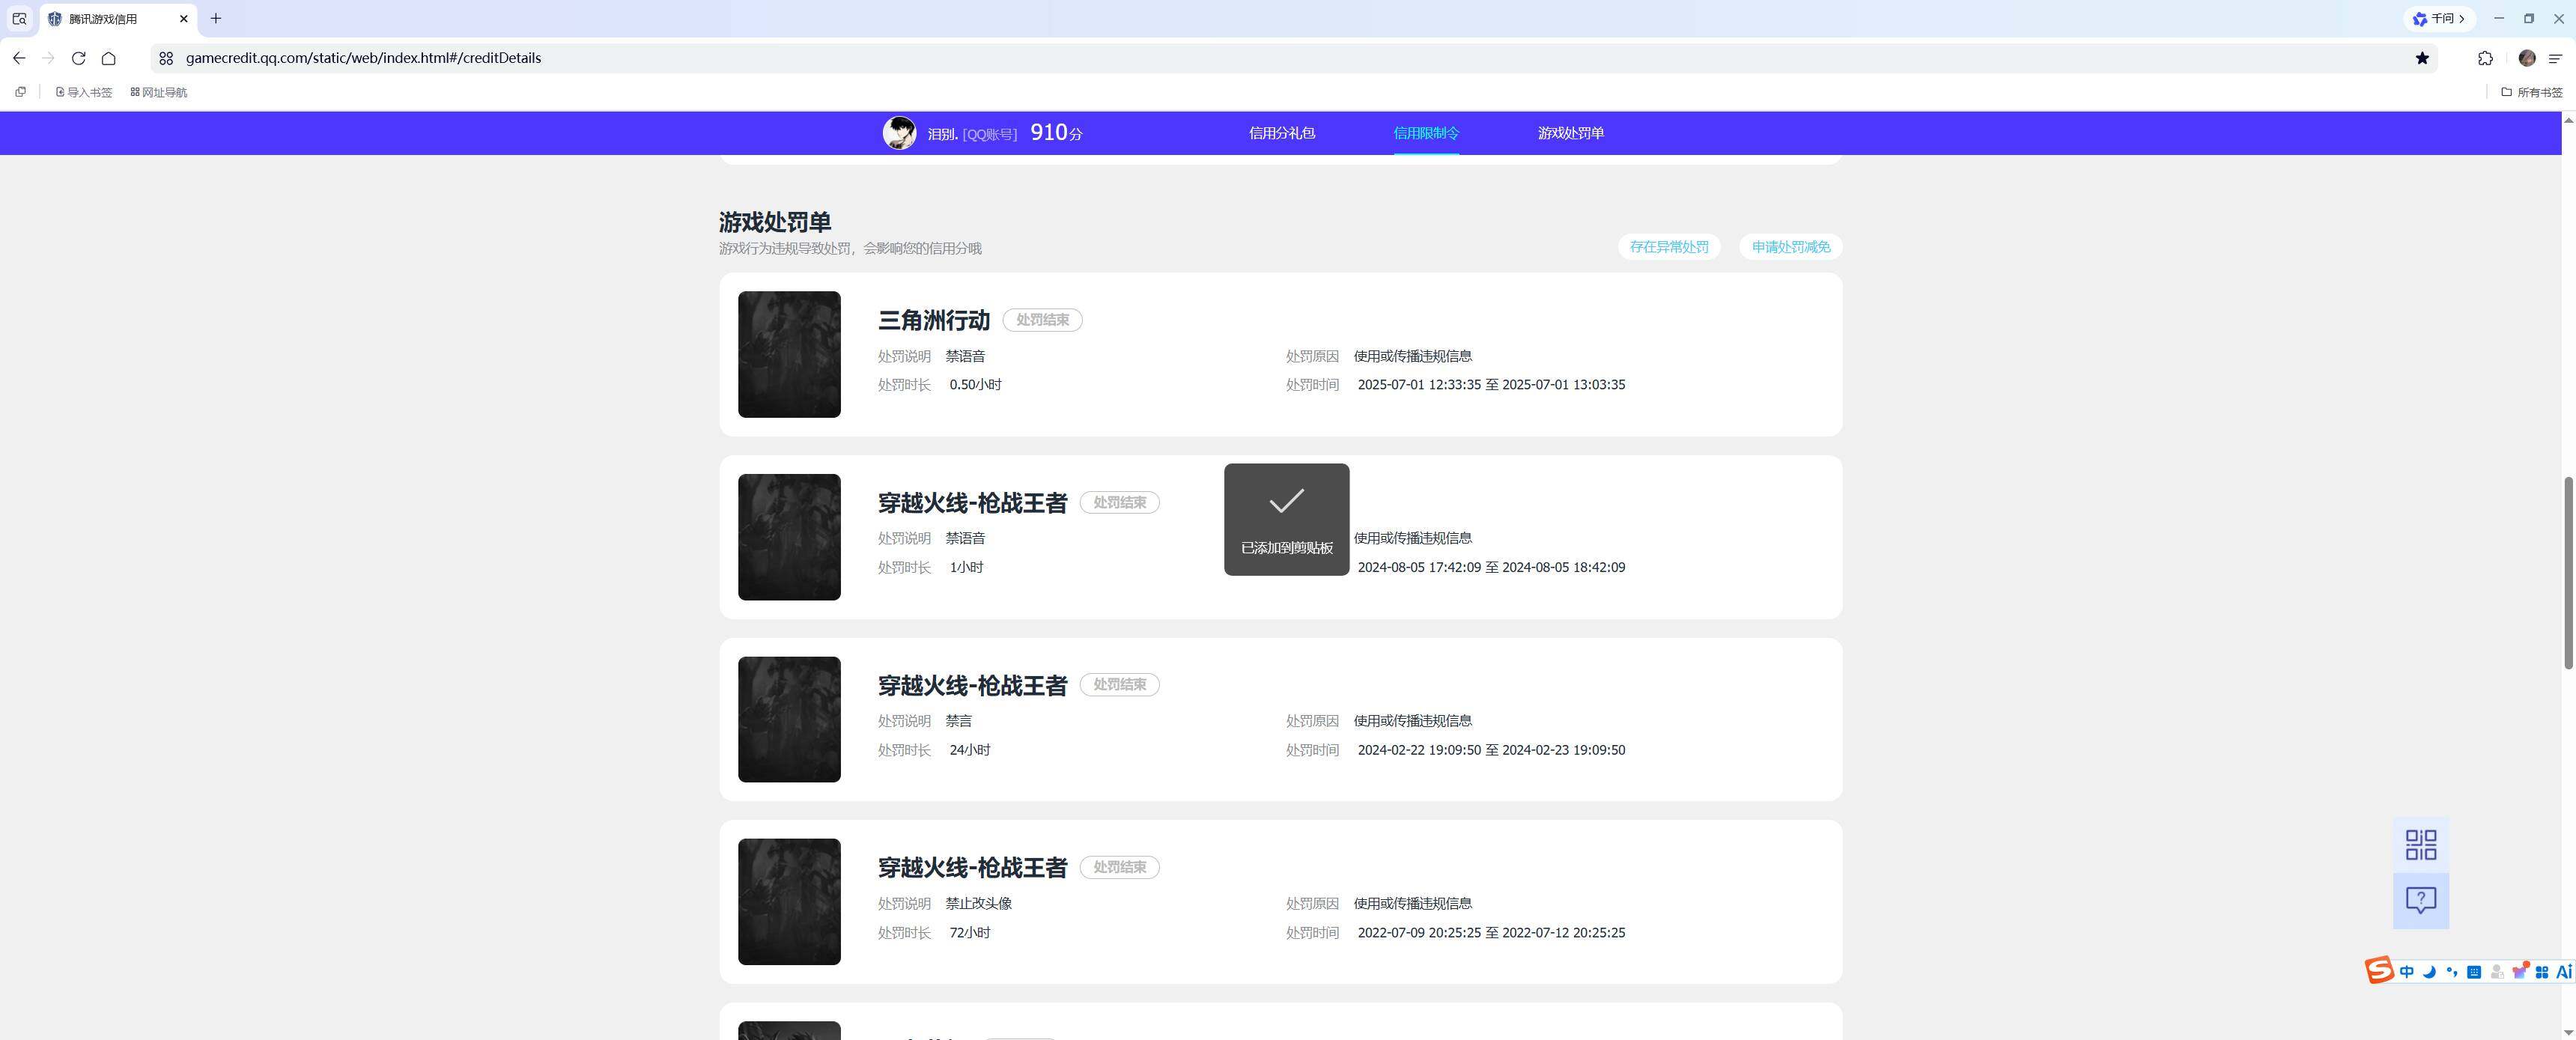Open the 千问 assistant button
Screen dimensions: 2576x1040
click(x=2438, y=18)
